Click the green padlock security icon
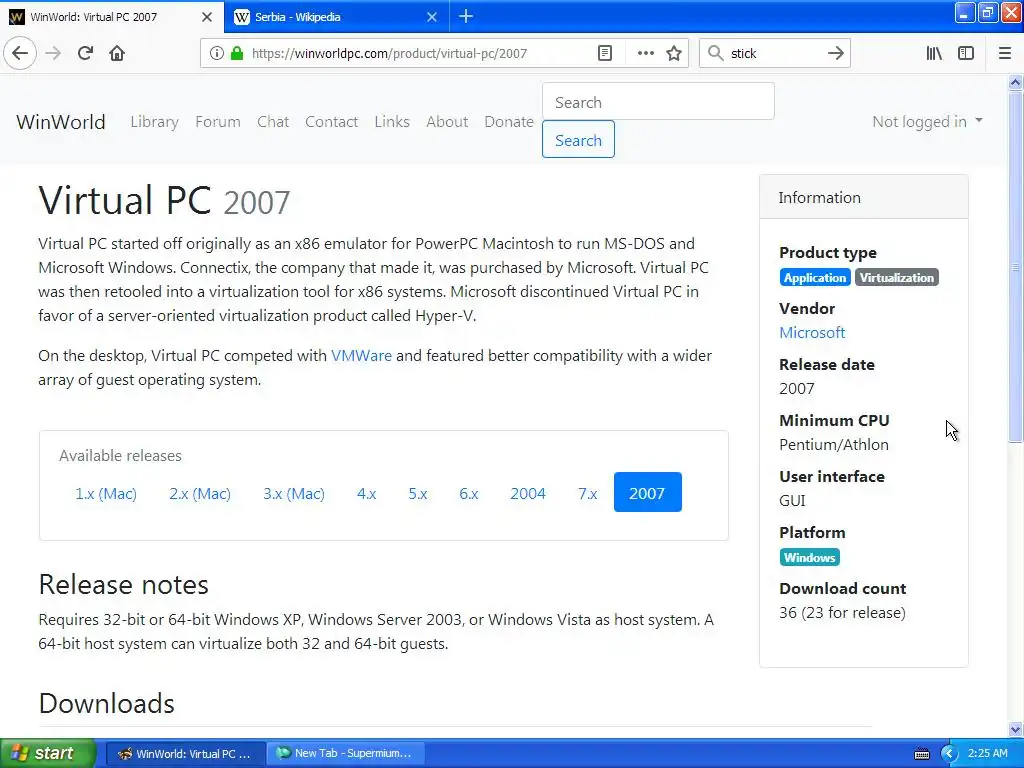The height and width of the screenshot is (768, 1024). click(237, 54)
